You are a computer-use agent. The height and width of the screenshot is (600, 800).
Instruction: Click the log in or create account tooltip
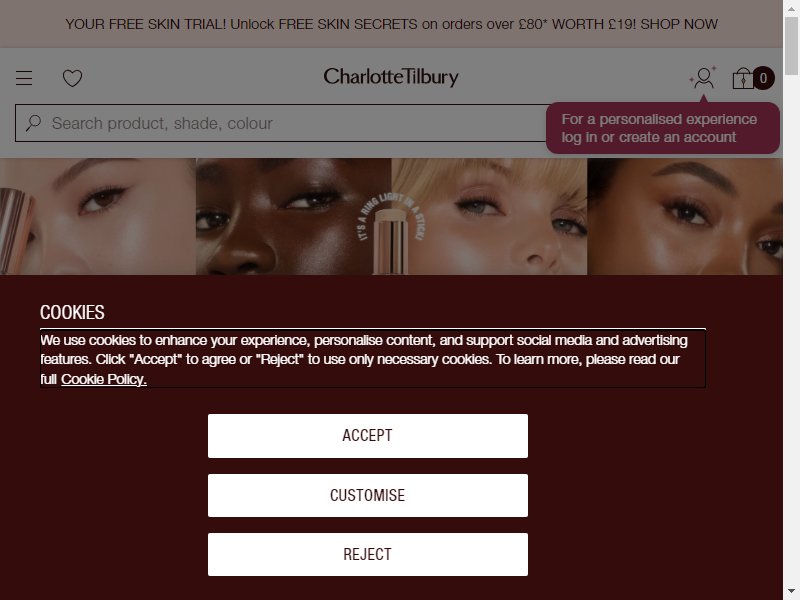click(x=663, y=128)
